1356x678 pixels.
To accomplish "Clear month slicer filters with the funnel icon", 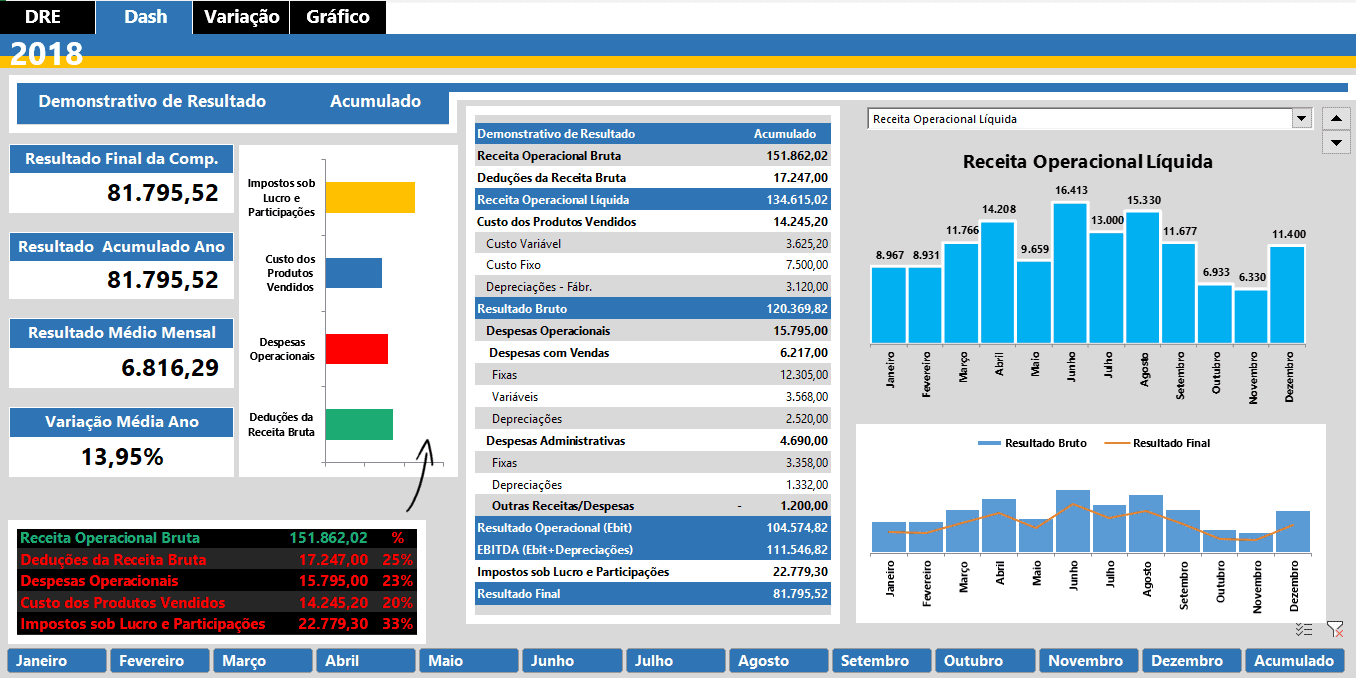I will (x=1335, y=628).
